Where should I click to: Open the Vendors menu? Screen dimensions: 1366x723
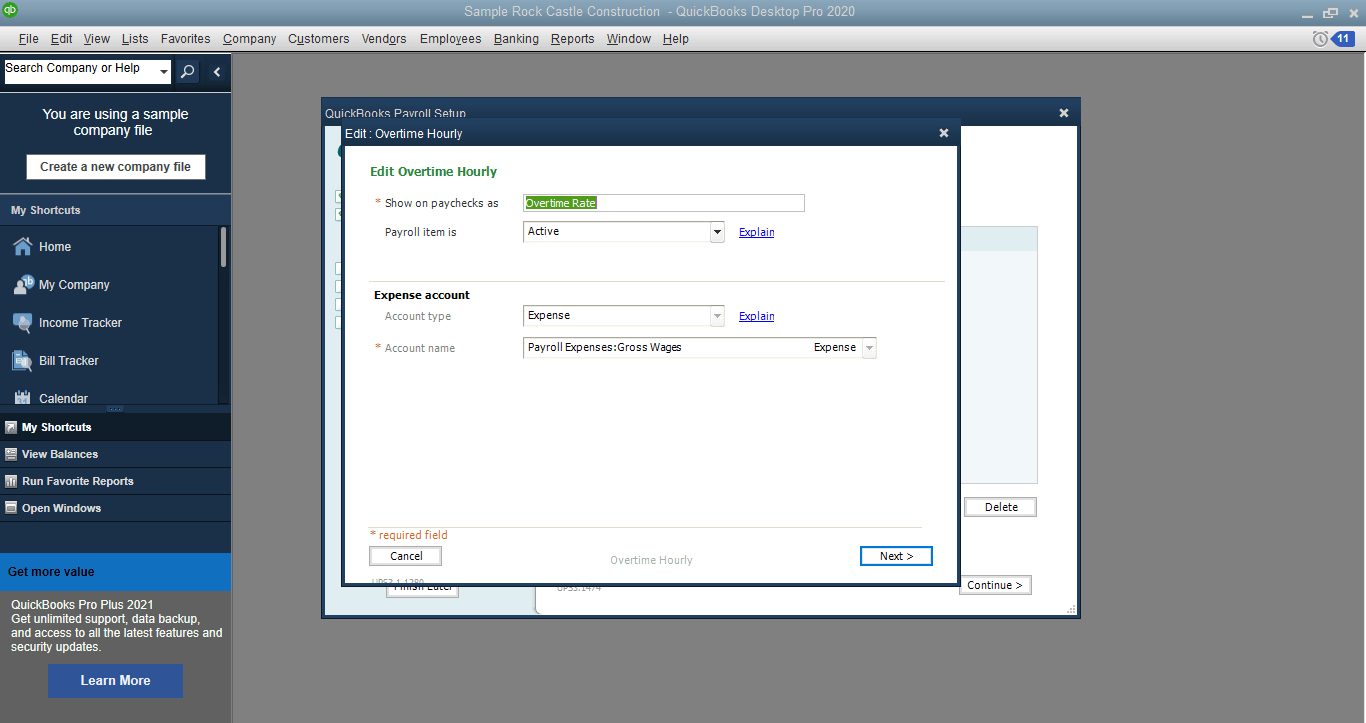[x=384, y=39]
